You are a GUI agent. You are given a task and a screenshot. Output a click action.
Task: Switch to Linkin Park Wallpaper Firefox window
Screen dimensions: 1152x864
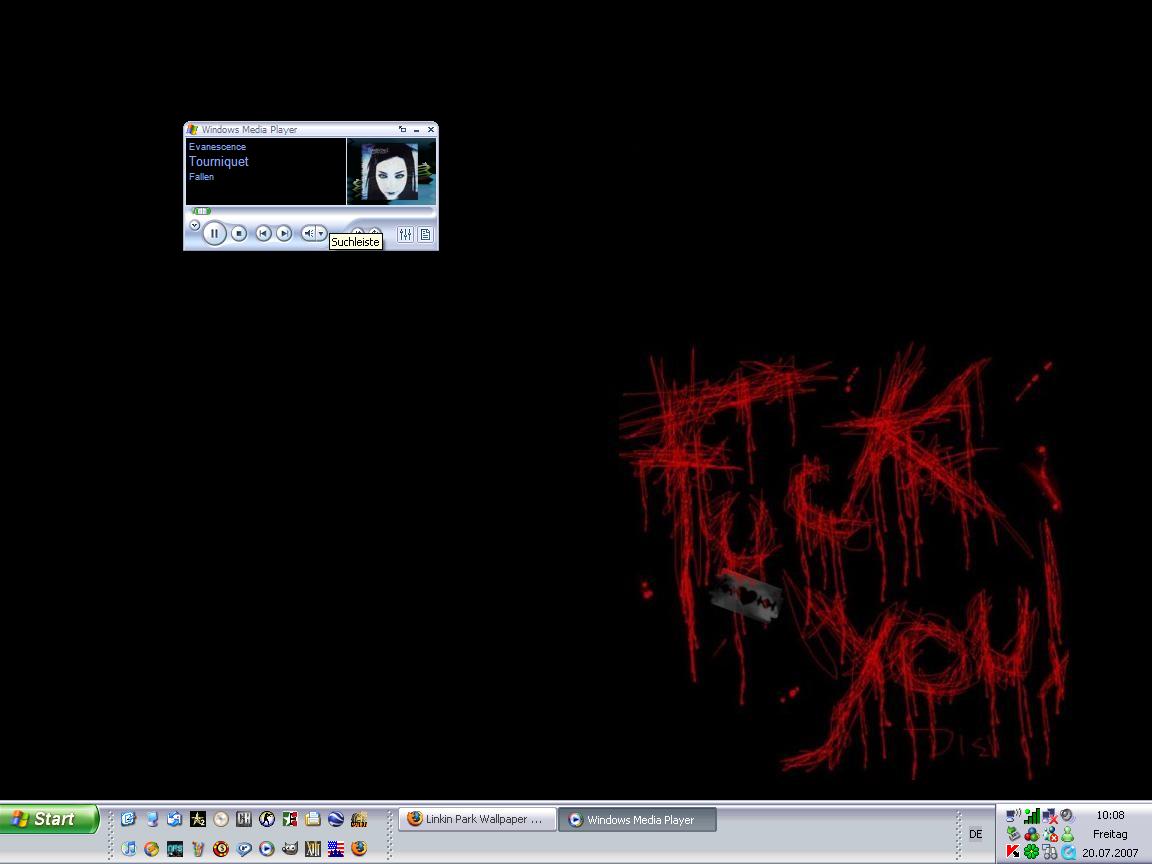tap(476, 819)
